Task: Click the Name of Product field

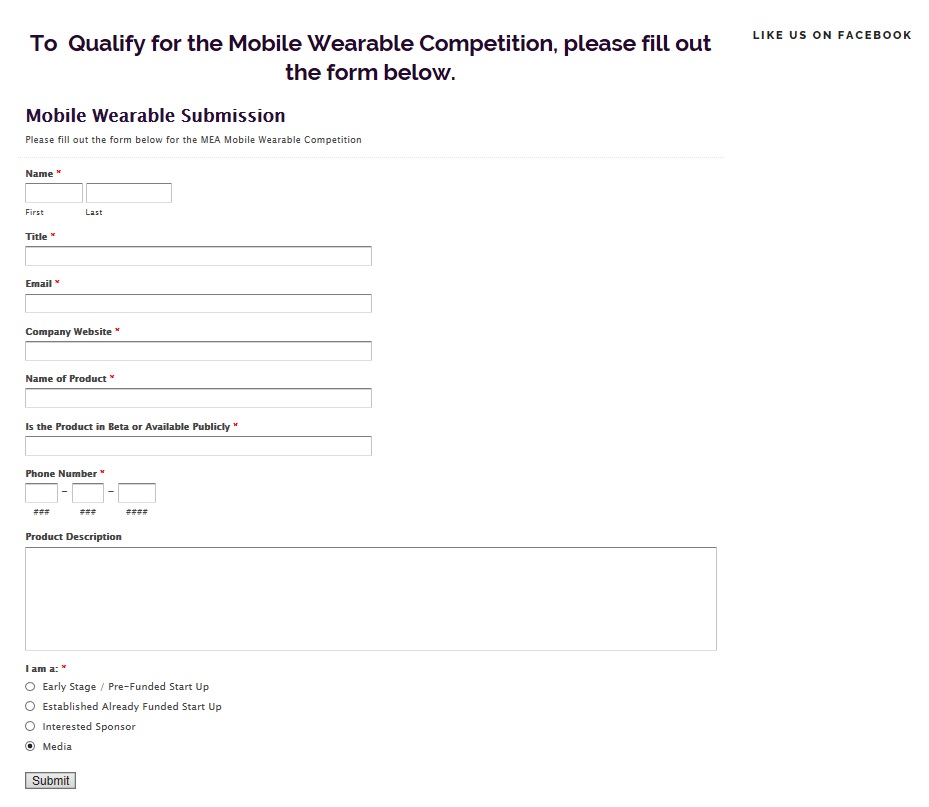Action: pyautogui.click(x=198, y=398)
